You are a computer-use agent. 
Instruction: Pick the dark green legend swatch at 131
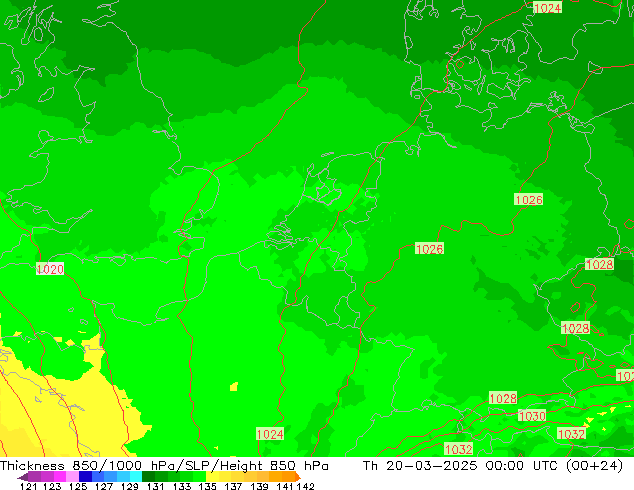click(146, 477)
